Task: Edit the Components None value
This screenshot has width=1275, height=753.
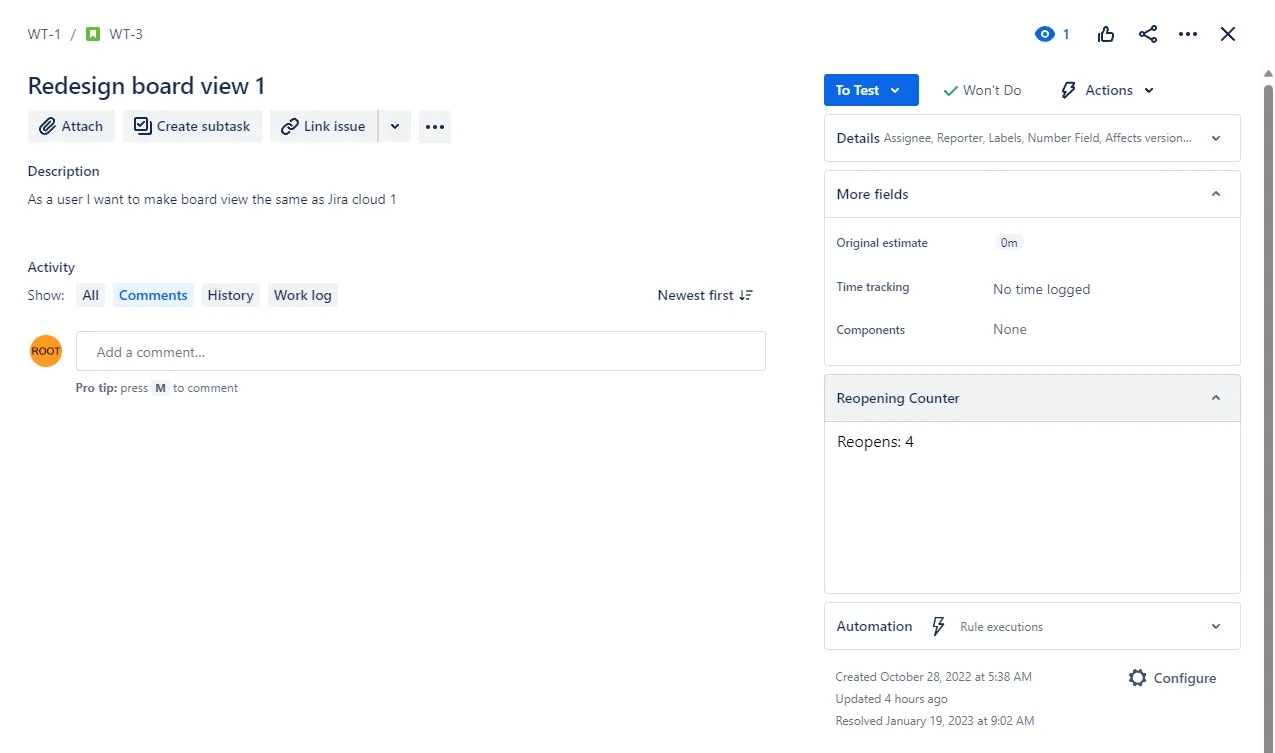Action: point(1010,329)
